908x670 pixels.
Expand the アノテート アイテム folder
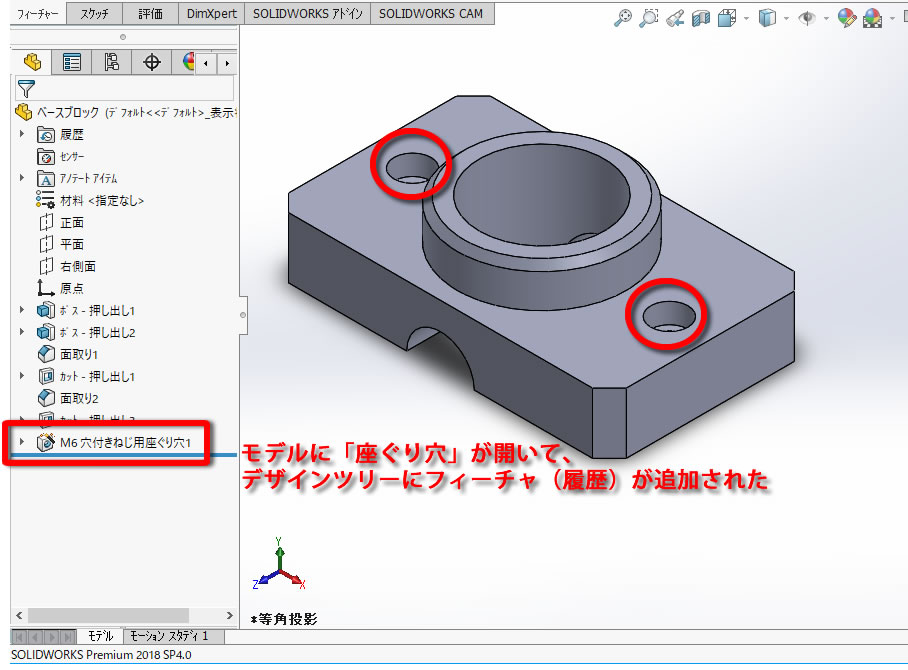[22, 178]
